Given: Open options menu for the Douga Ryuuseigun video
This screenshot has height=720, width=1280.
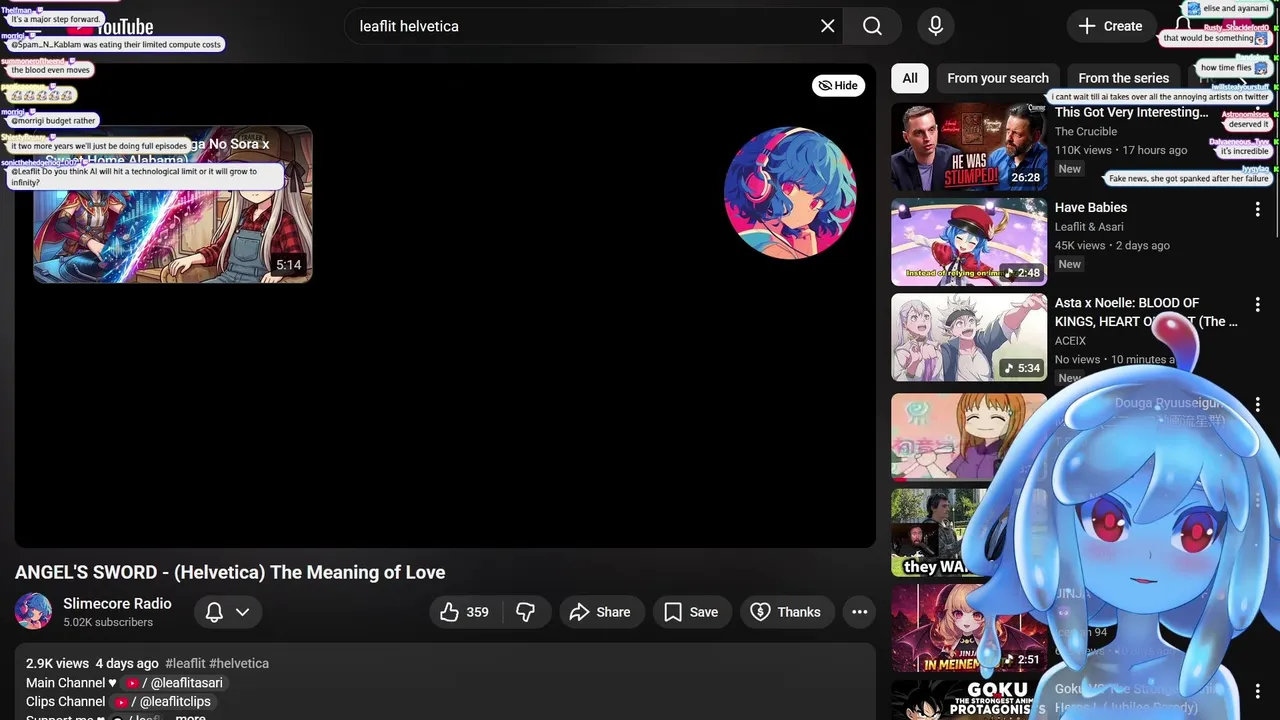Looking at the screenshot, I should [1257, 405].
